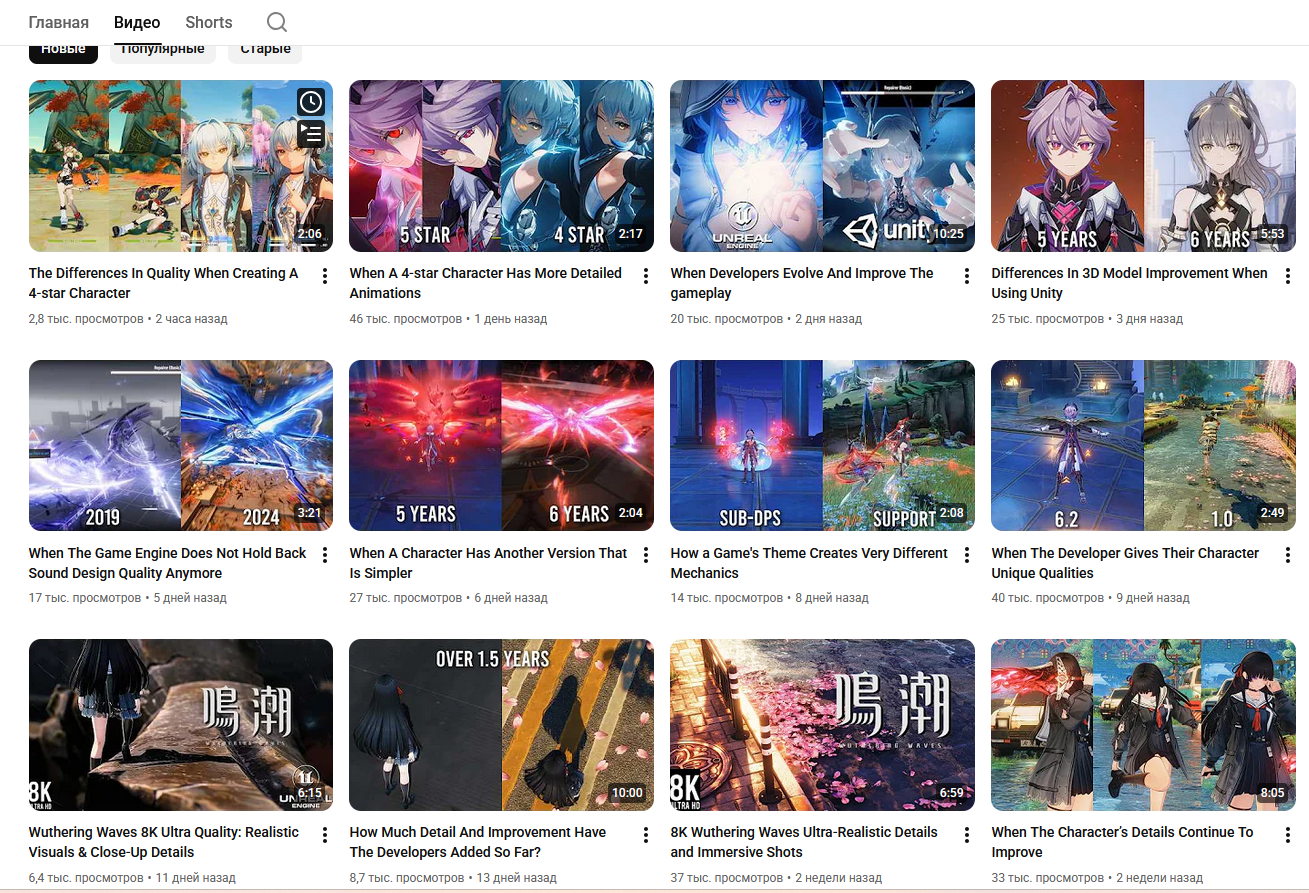Open three-dot menu for 'When The Developer Gives Their Character' video

point(1288,555)
